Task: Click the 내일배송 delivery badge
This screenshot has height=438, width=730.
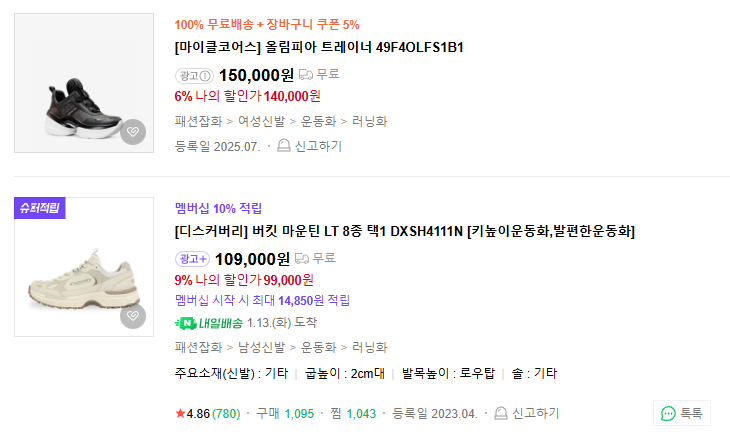Action: tap(208, 323)
